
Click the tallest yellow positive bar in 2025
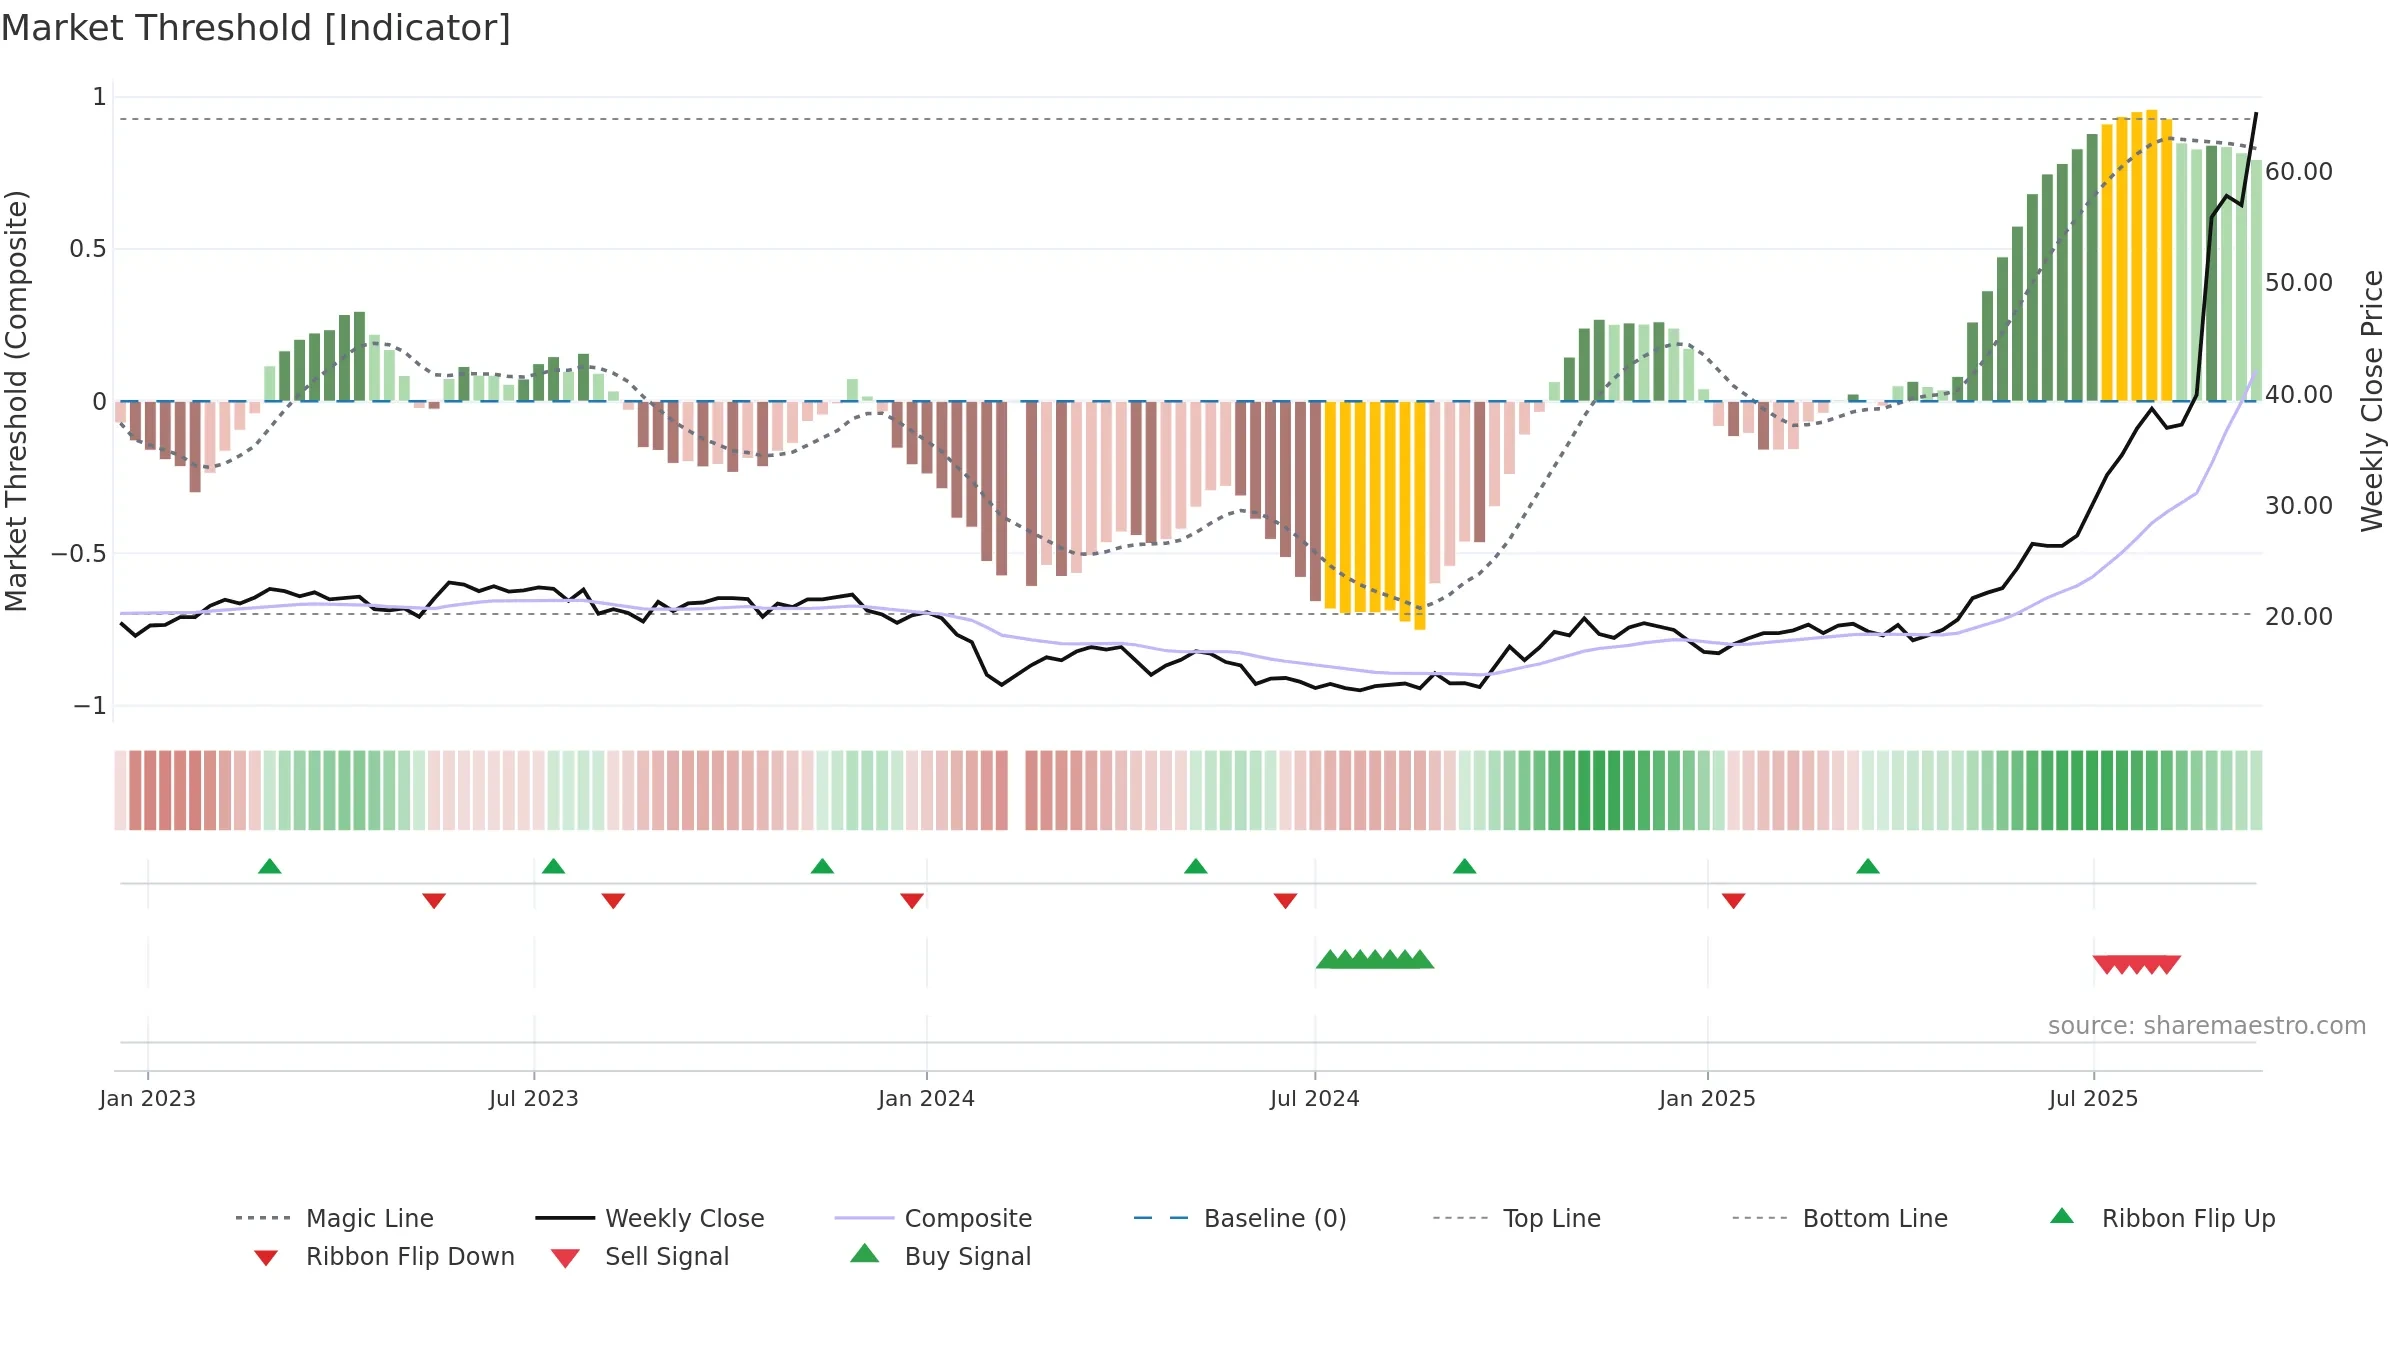[x=2152, y=255]
